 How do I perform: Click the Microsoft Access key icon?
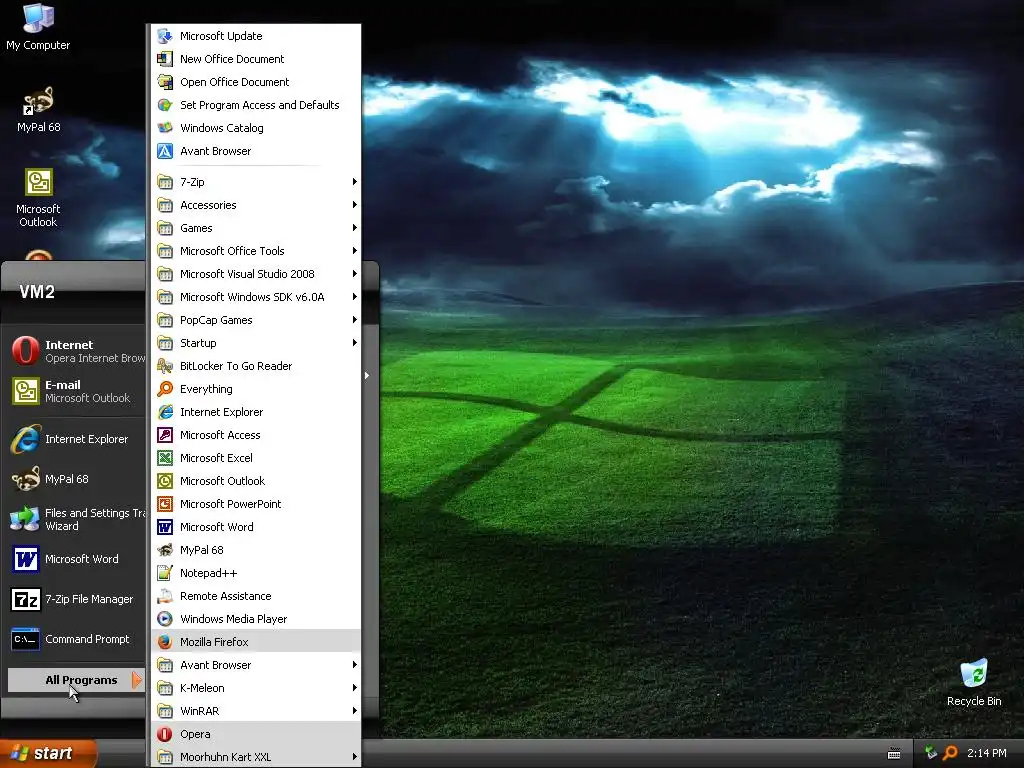click(x=165, y=435)
